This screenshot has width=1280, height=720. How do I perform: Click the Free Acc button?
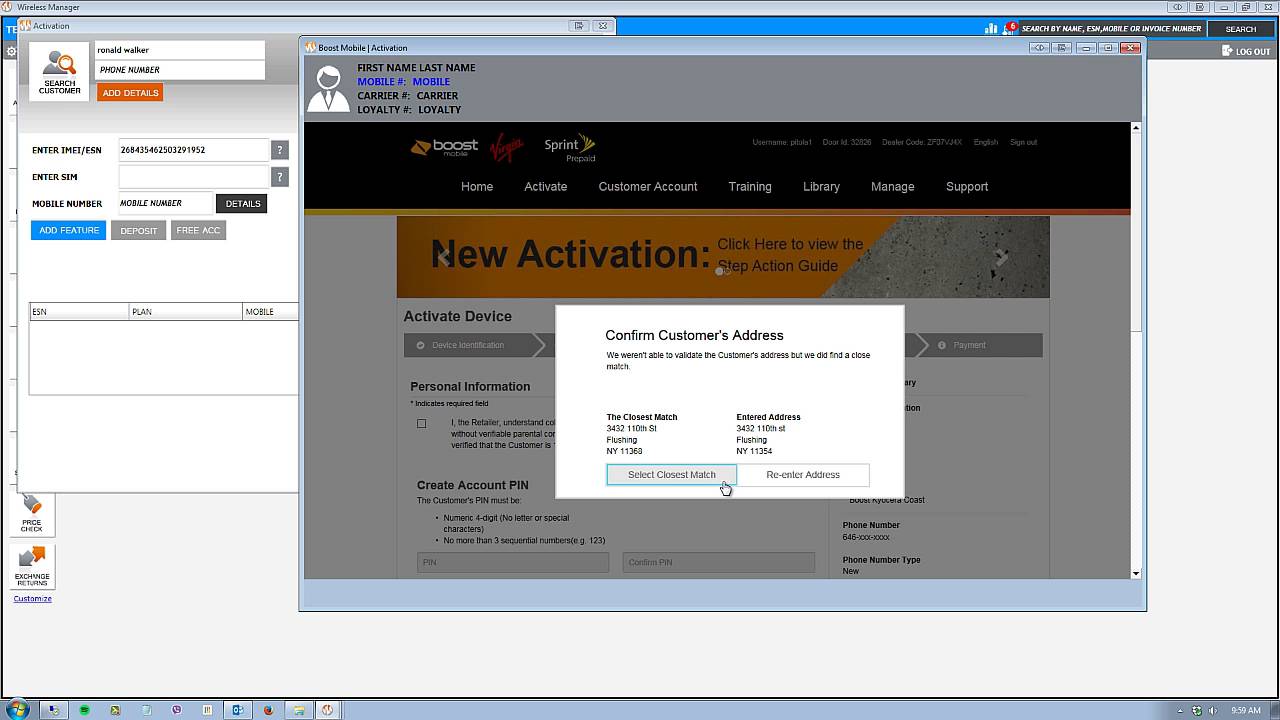(x=198, y=230)
